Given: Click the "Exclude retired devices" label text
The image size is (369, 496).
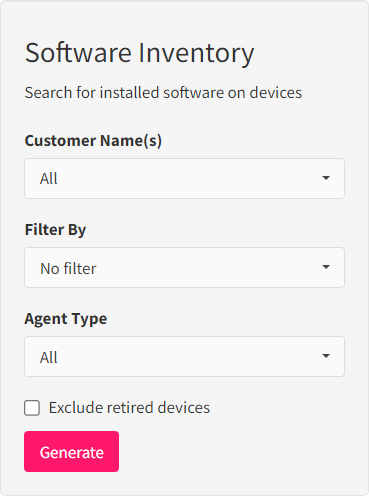Looking at the screenshot, I should 129,408.
